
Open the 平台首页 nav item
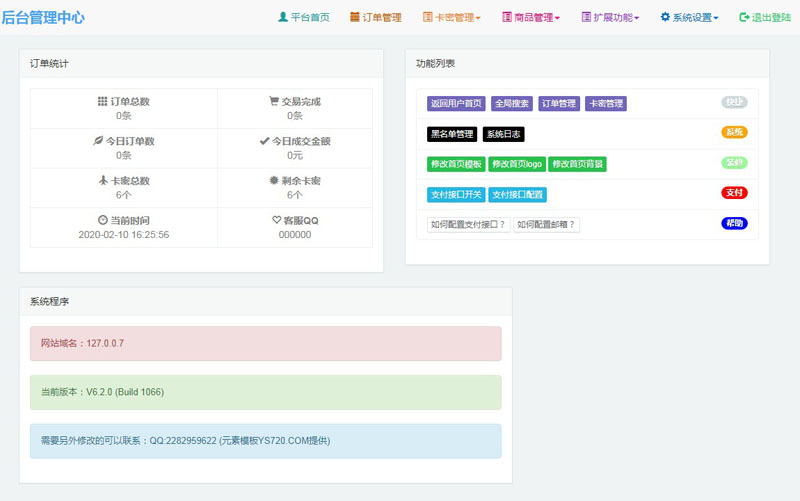[x=304, y=17]
